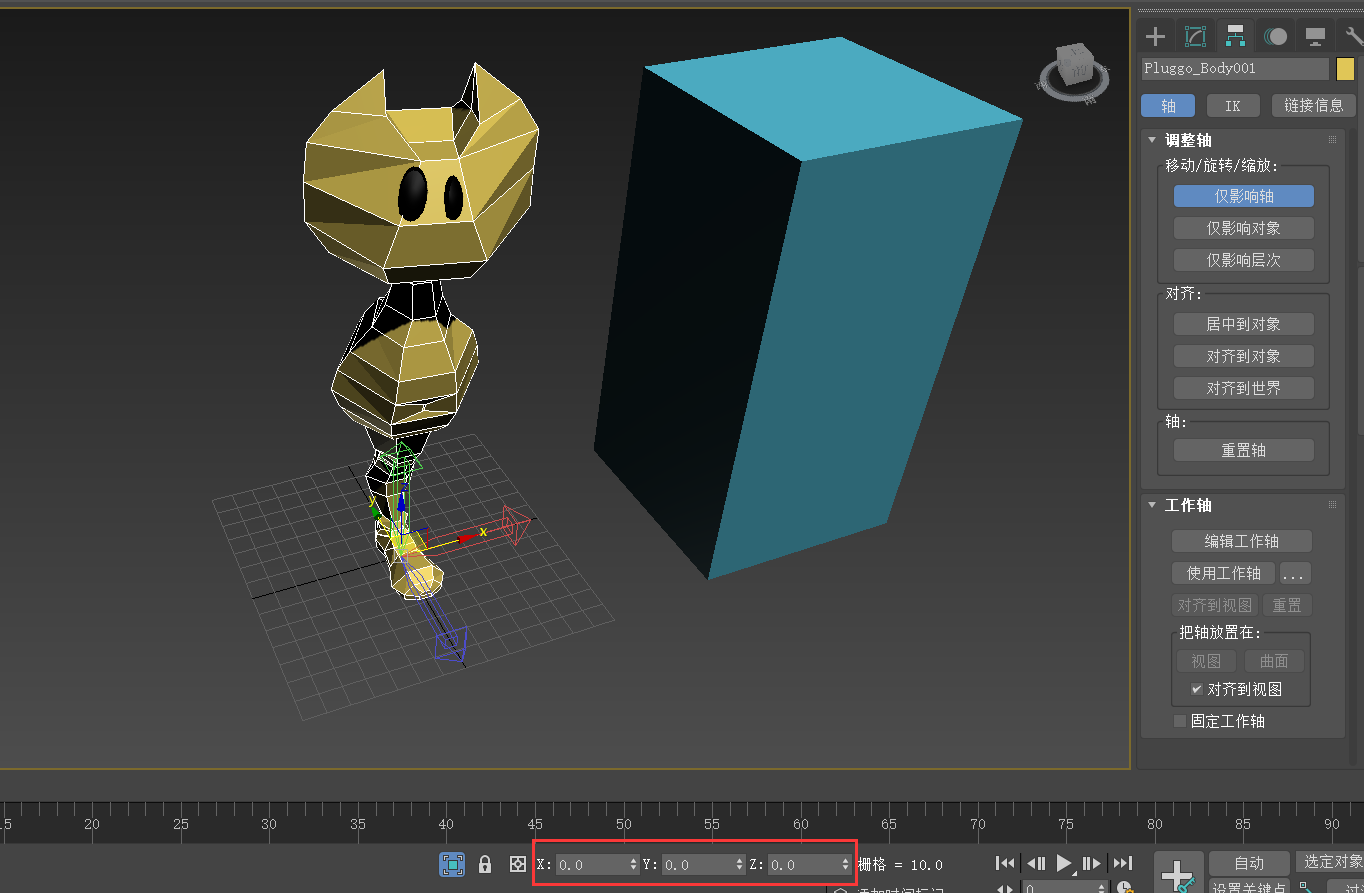Open the 链接信息 tab
Viewport: 1364px width, 893px height.
pyautogui.click(x=1313, y=105)
